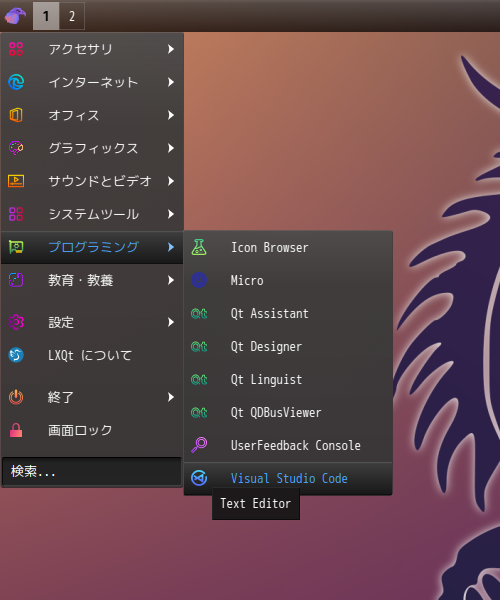Switch to virtual desktop 2
The height and width of the screenshot is (600, 500).
[72, 16]
